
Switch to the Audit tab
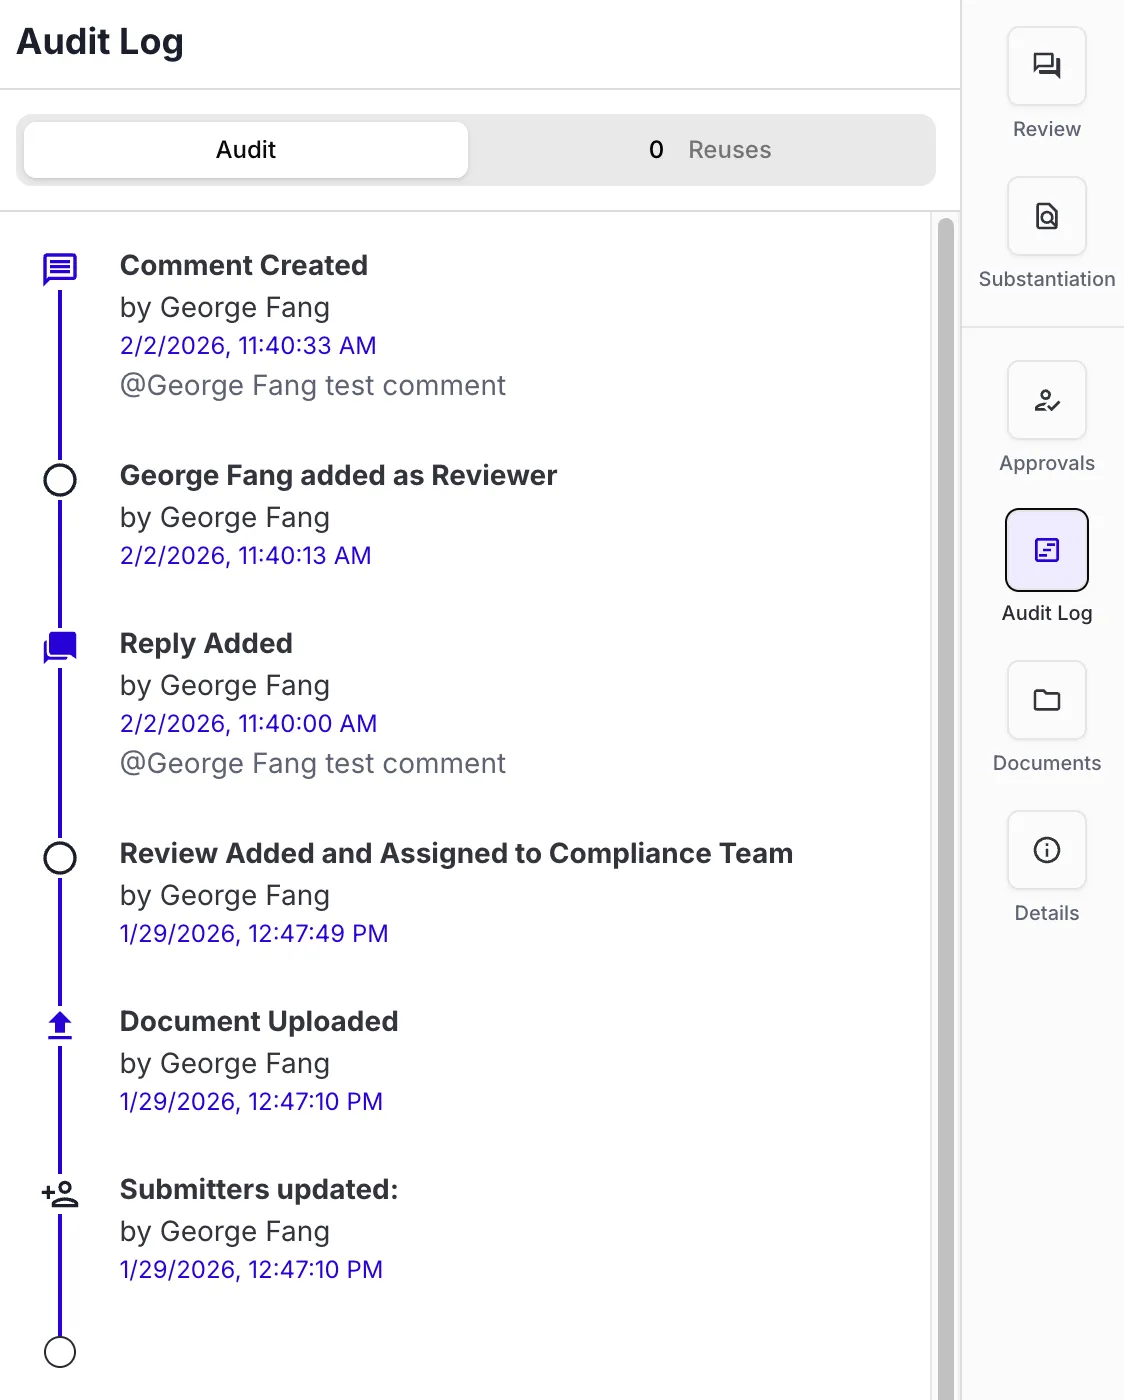(246, 150)
